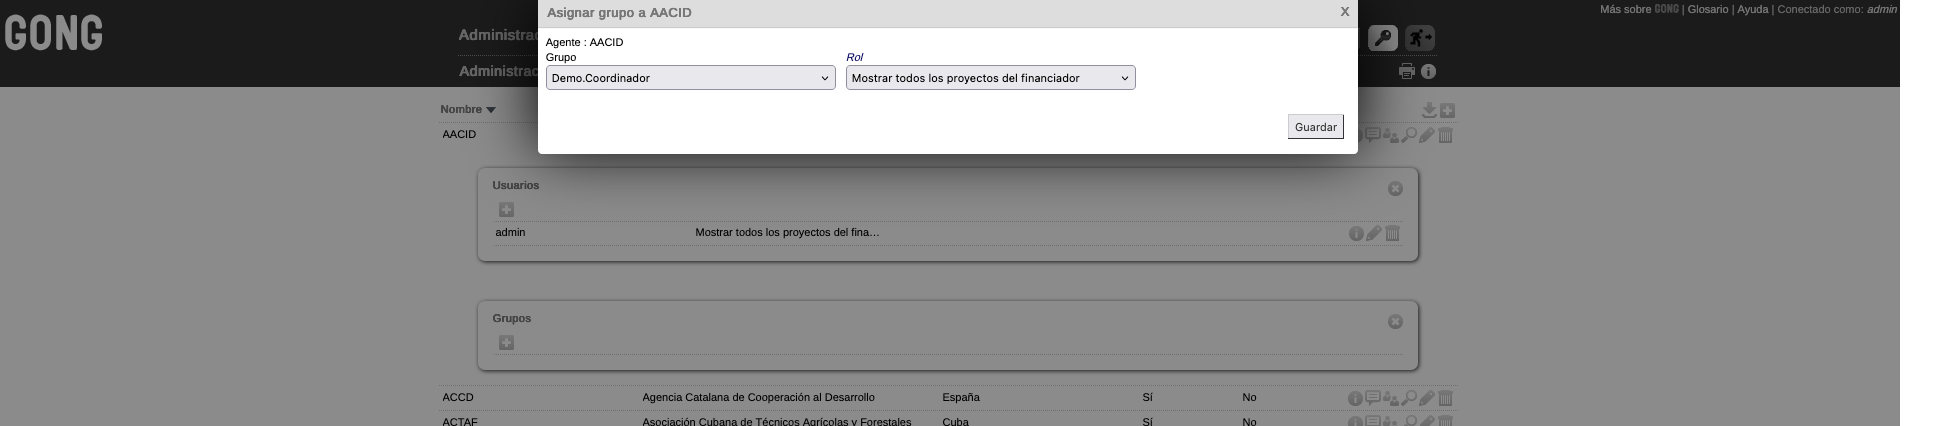
Task: Click edit pencil in ACCD row
Action: coord(1427,398)
